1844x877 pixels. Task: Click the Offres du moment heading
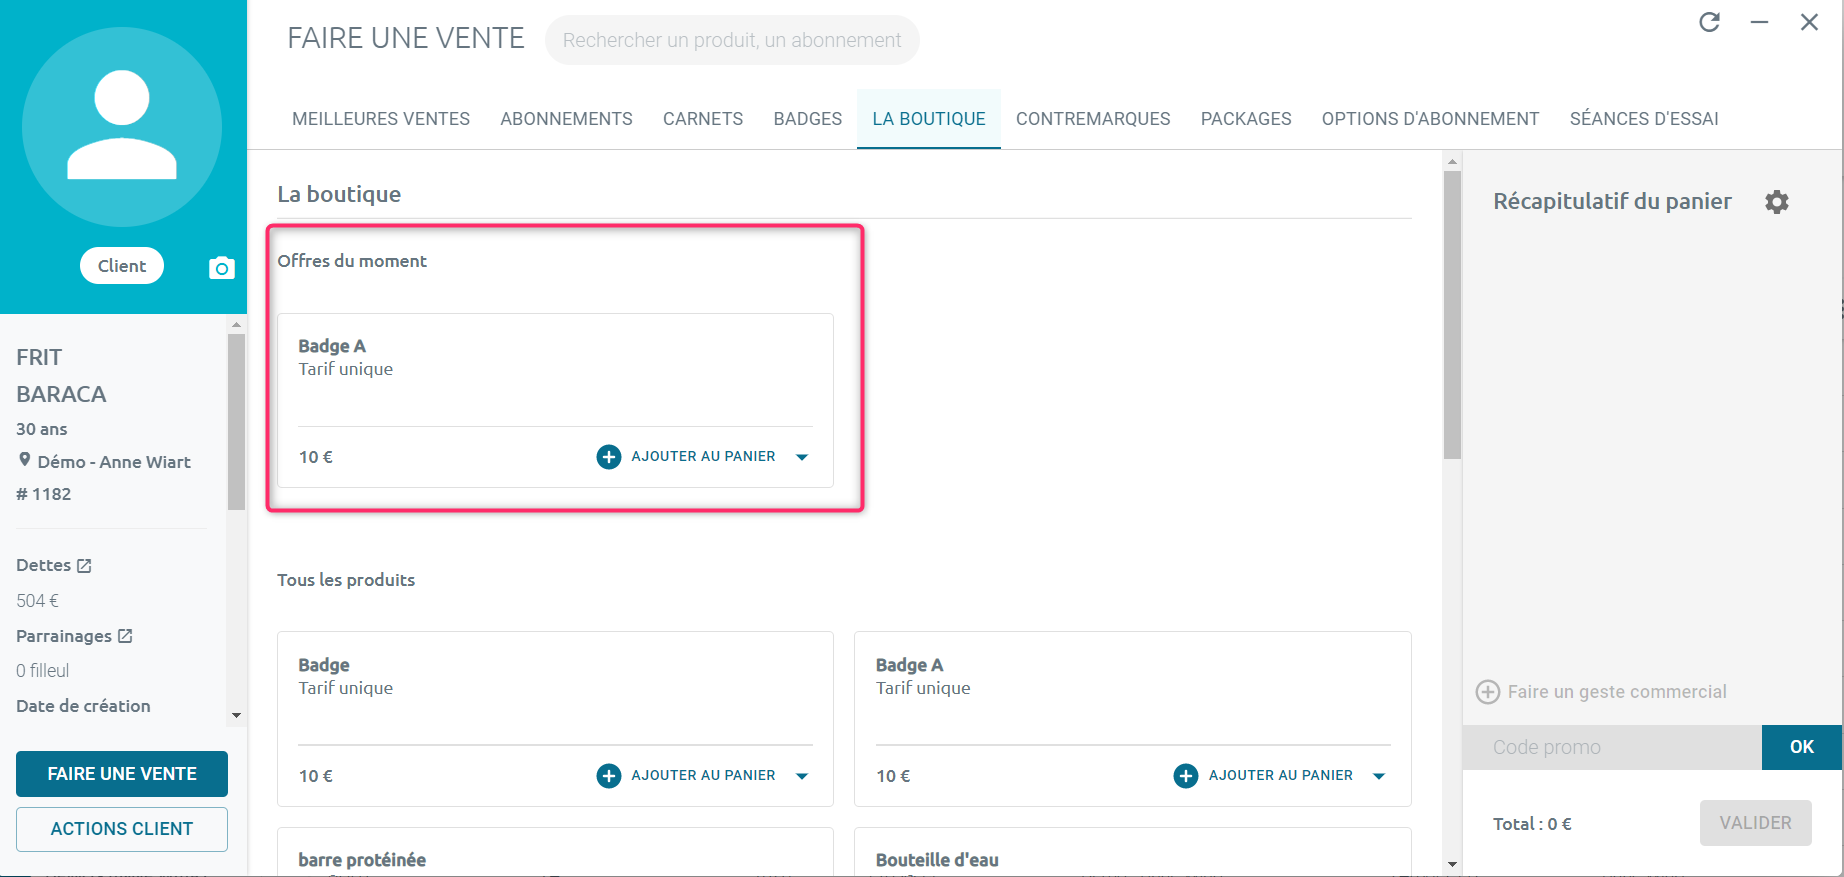tap(352, 261)
